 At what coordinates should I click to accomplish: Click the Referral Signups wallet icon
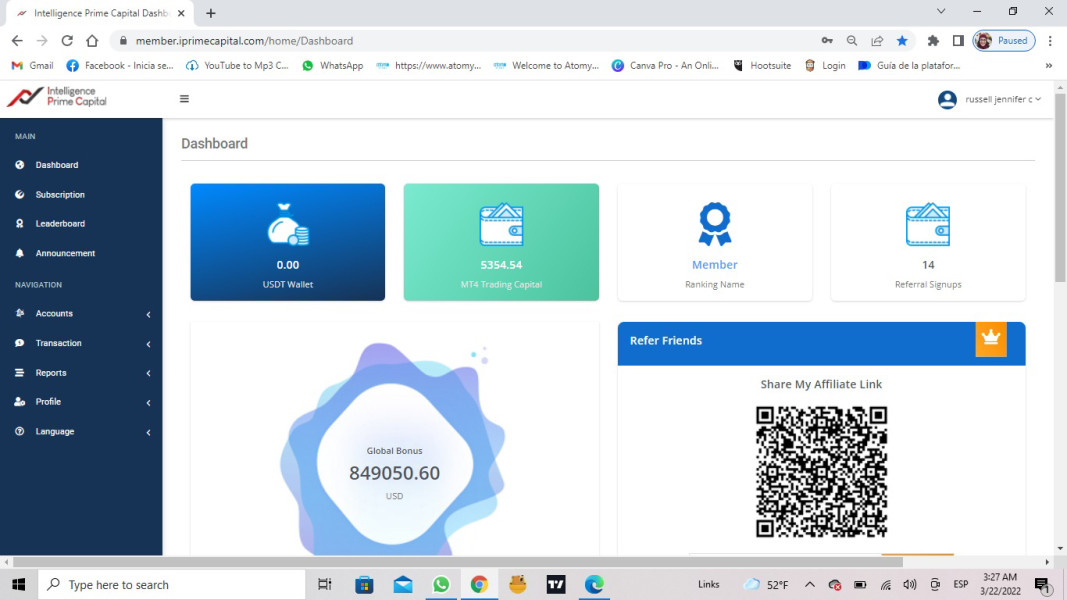(x=927, y=225)
